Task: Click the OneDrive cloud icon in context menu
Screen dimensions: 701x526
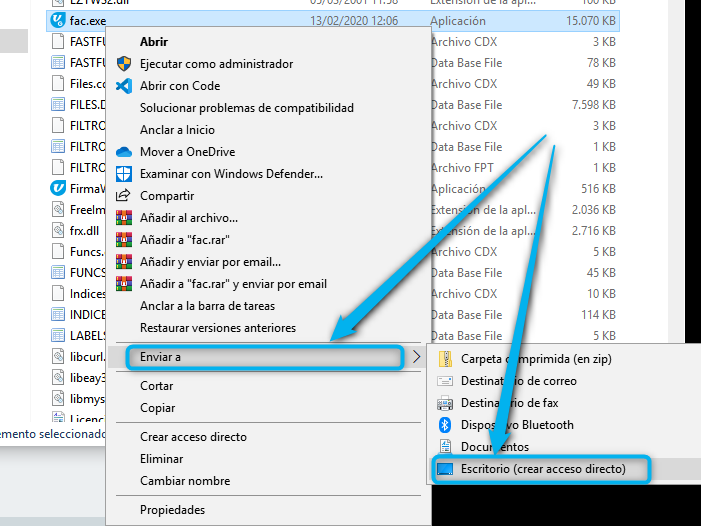Action: pos(124,152)
